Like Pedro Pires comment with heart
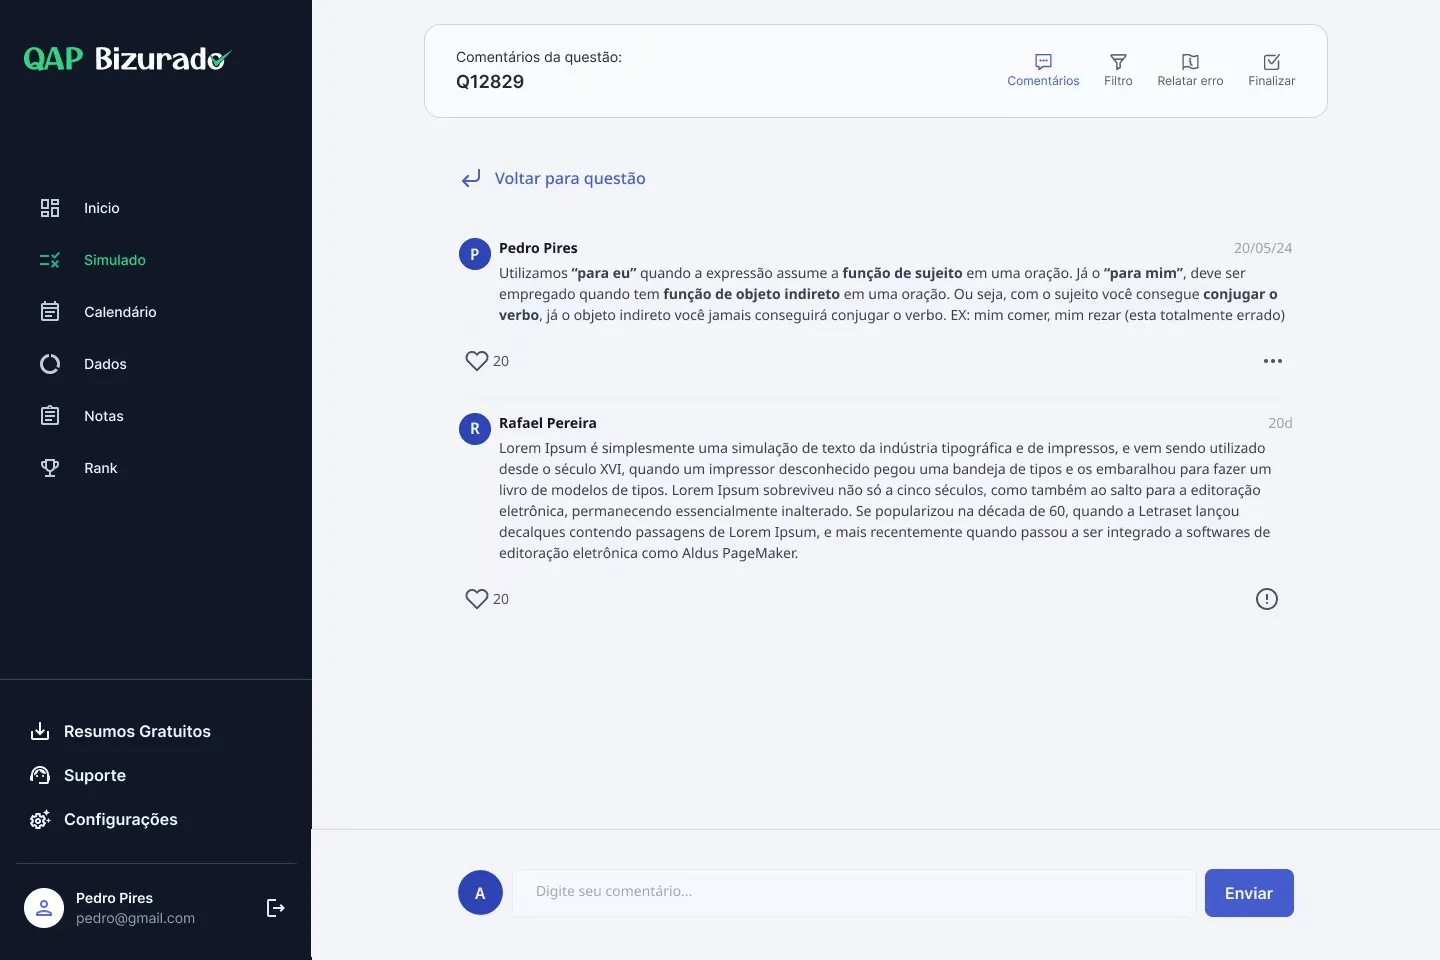 476,361
